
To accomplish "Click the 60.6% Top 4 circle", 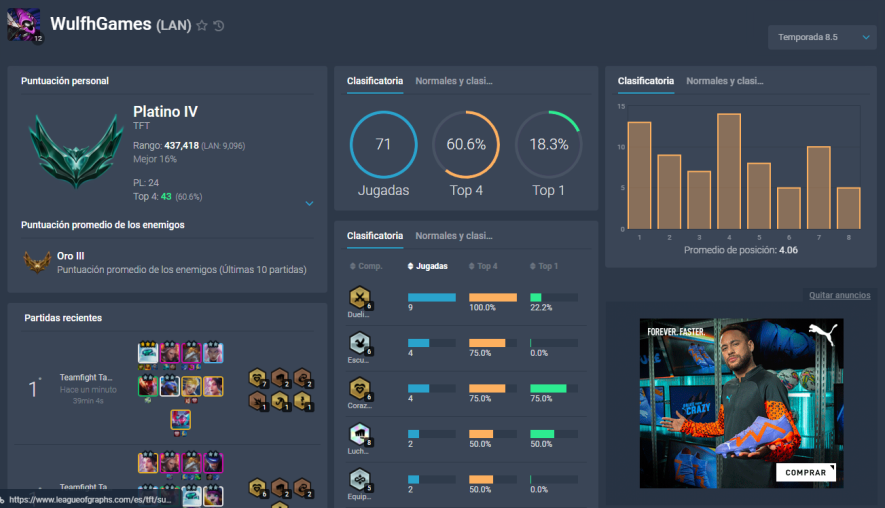I will tap(466, 144).
